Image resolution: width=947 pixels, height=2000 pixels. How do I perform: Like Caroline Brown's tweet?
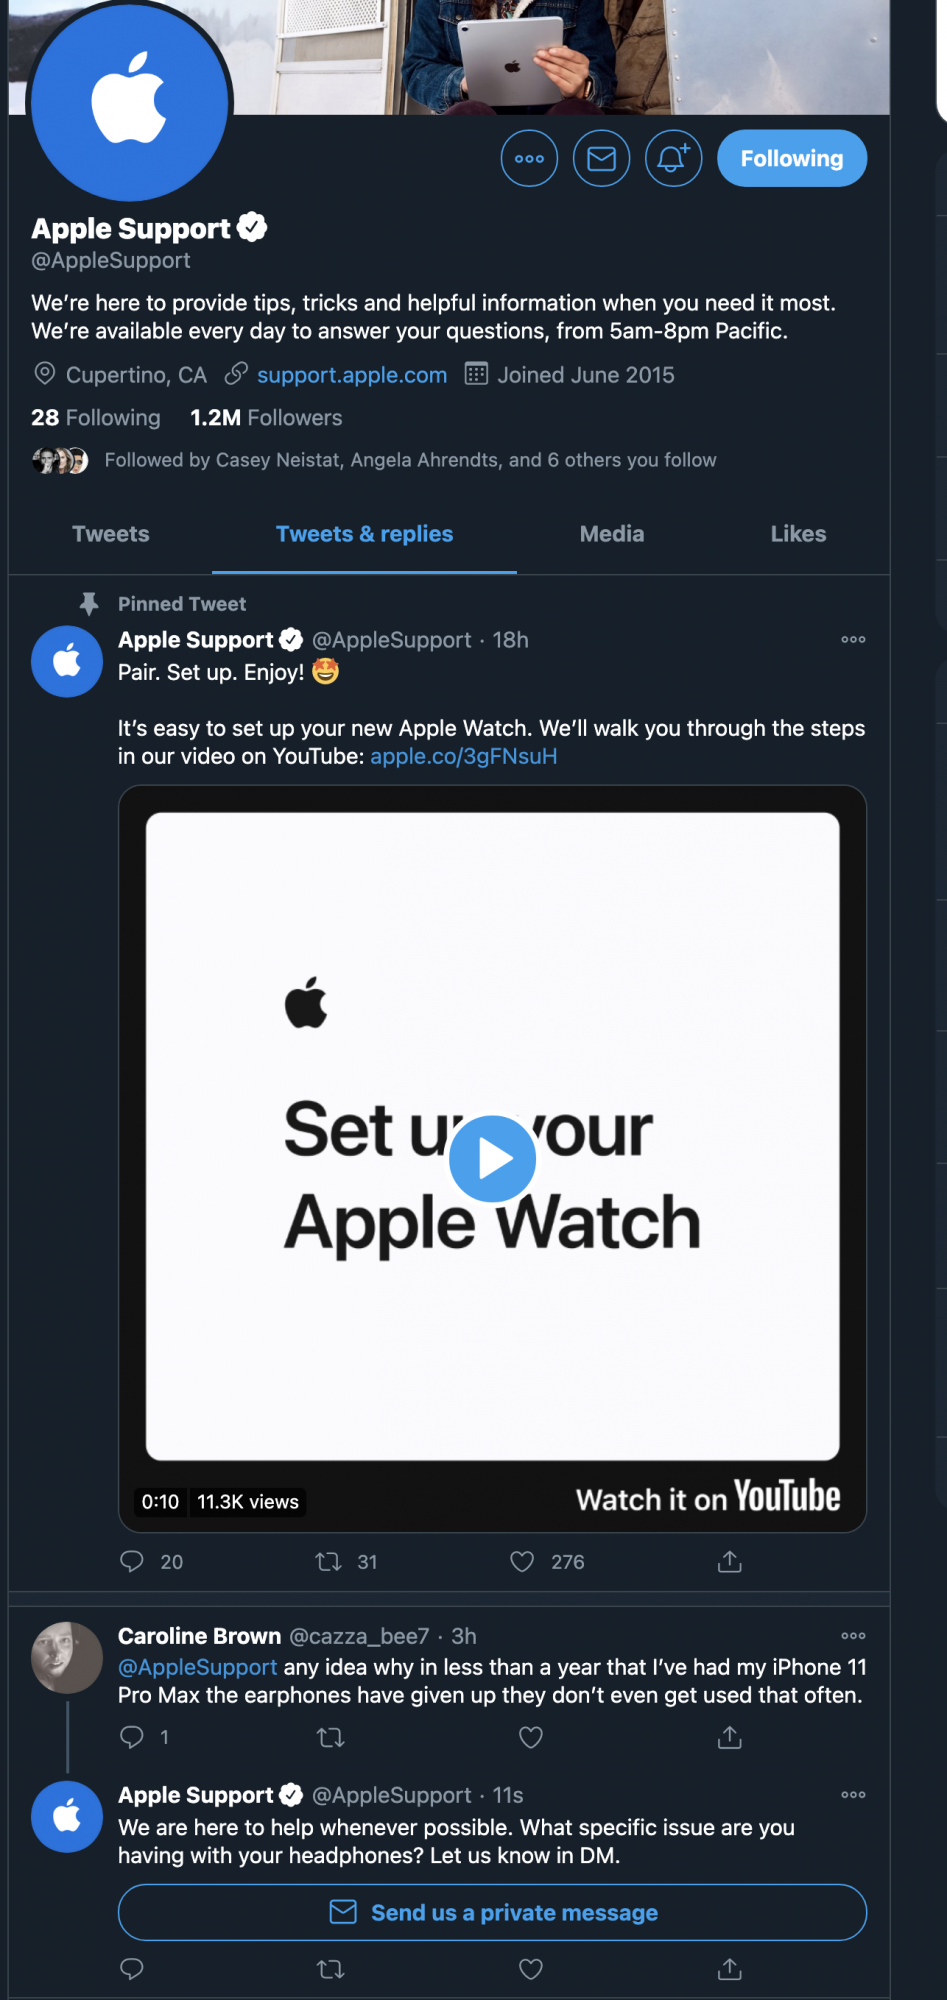[531, 1737]
